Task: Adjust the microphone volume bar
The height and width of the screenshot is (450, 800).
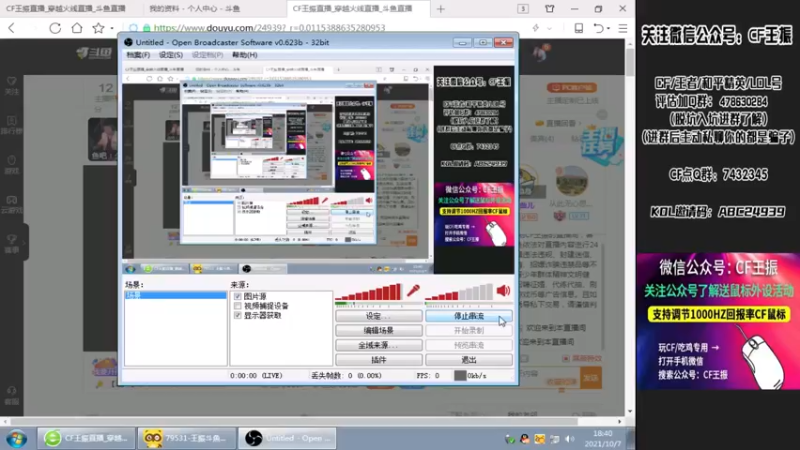Action: (368, 292)
